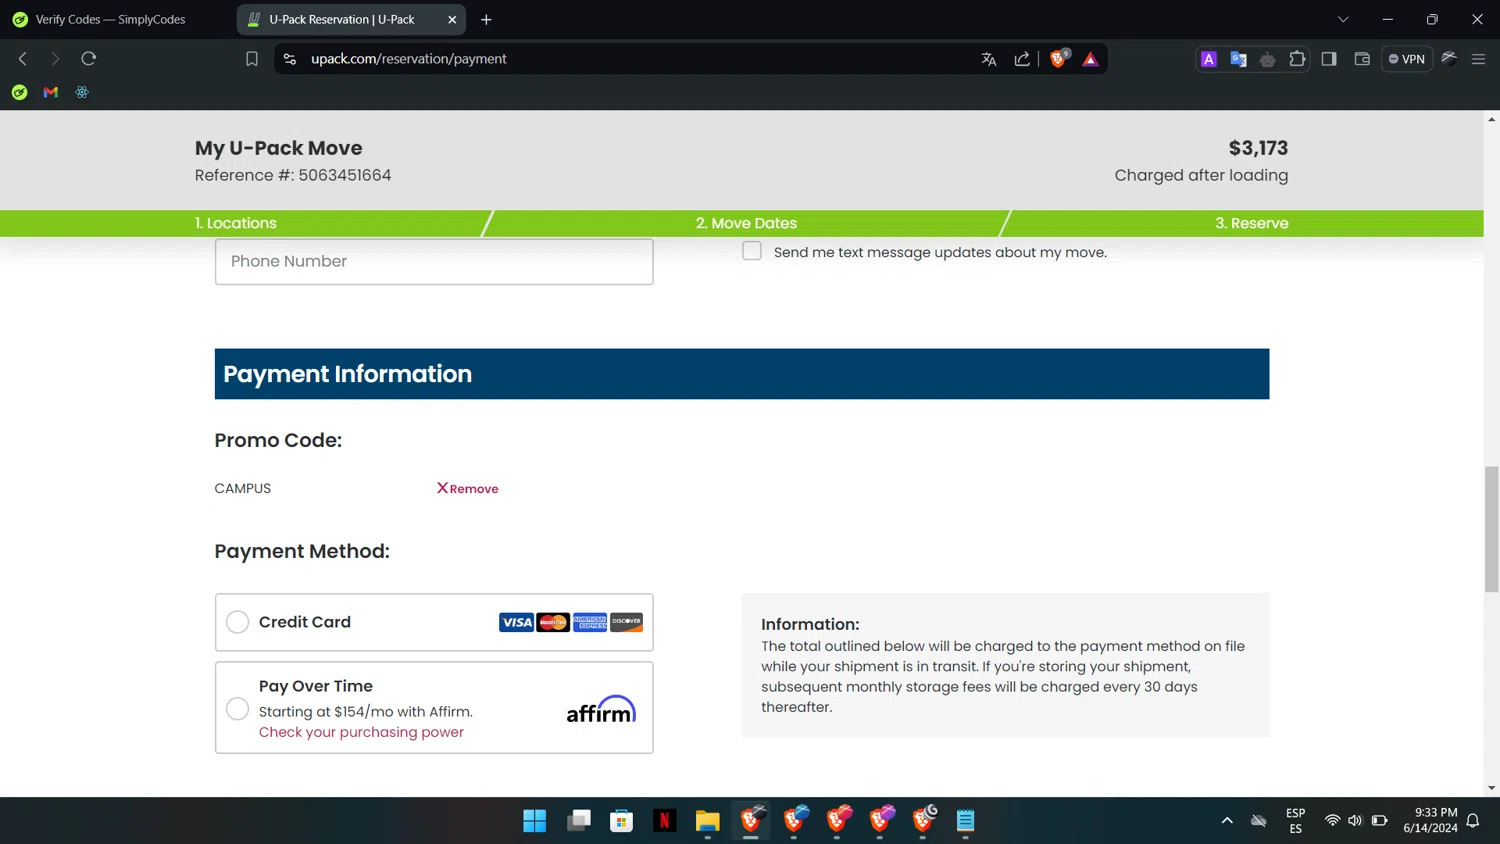
Task: Open the notifications bell icon
Action: pos(1473,821)
